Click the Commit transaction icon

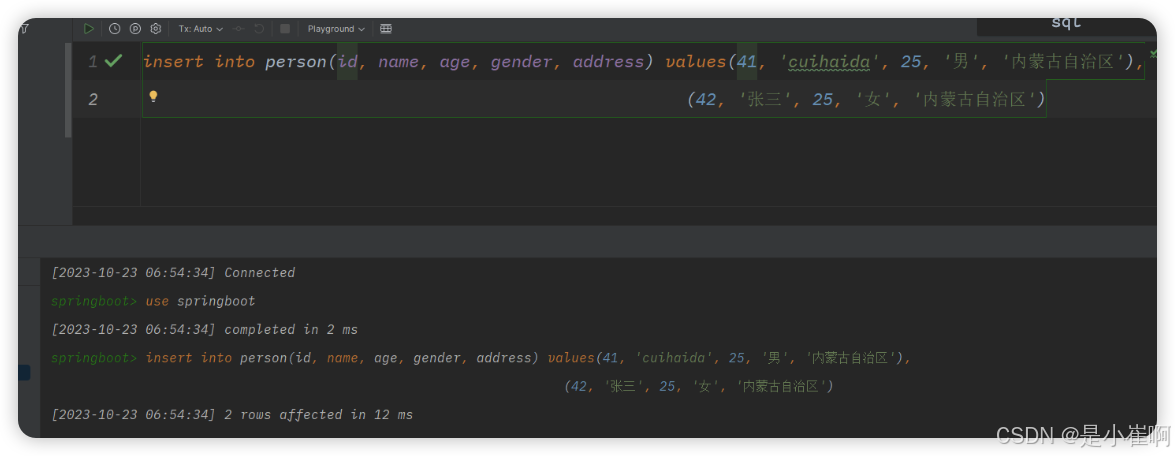tap(239, 28)
